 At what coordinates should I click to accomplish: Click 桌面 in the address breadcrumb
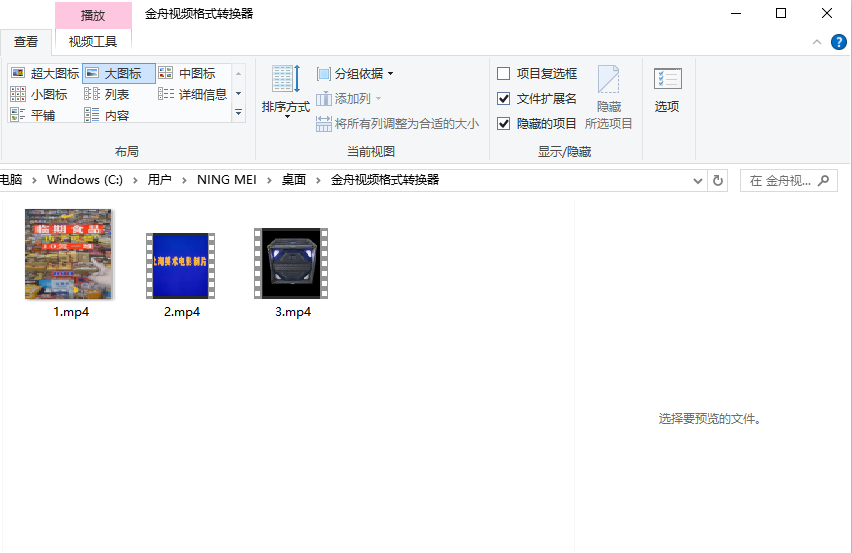(293, 180)
